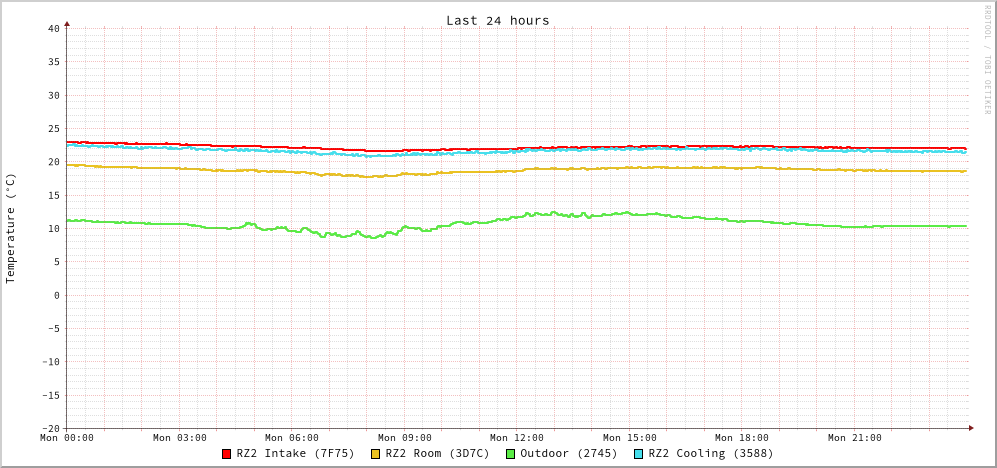Click the 'Last 24 hours' chart title
997x468 pixels.
[497, 20]
